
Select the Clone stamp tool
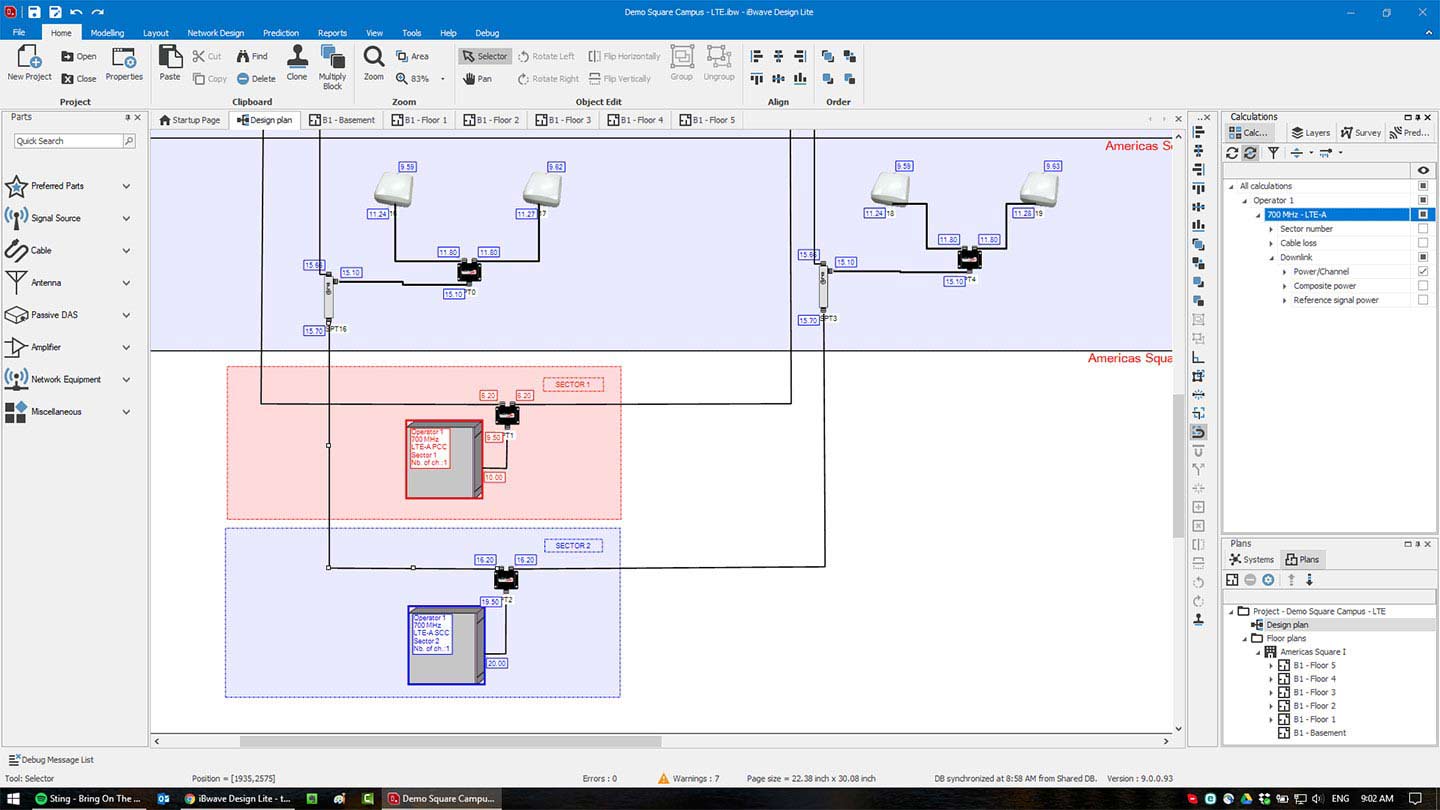(x=297, y=58)
